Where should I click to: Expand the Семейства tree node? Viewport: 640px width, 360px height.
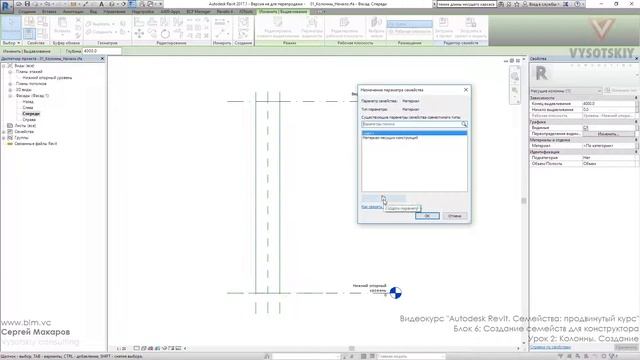coord(4,132)
